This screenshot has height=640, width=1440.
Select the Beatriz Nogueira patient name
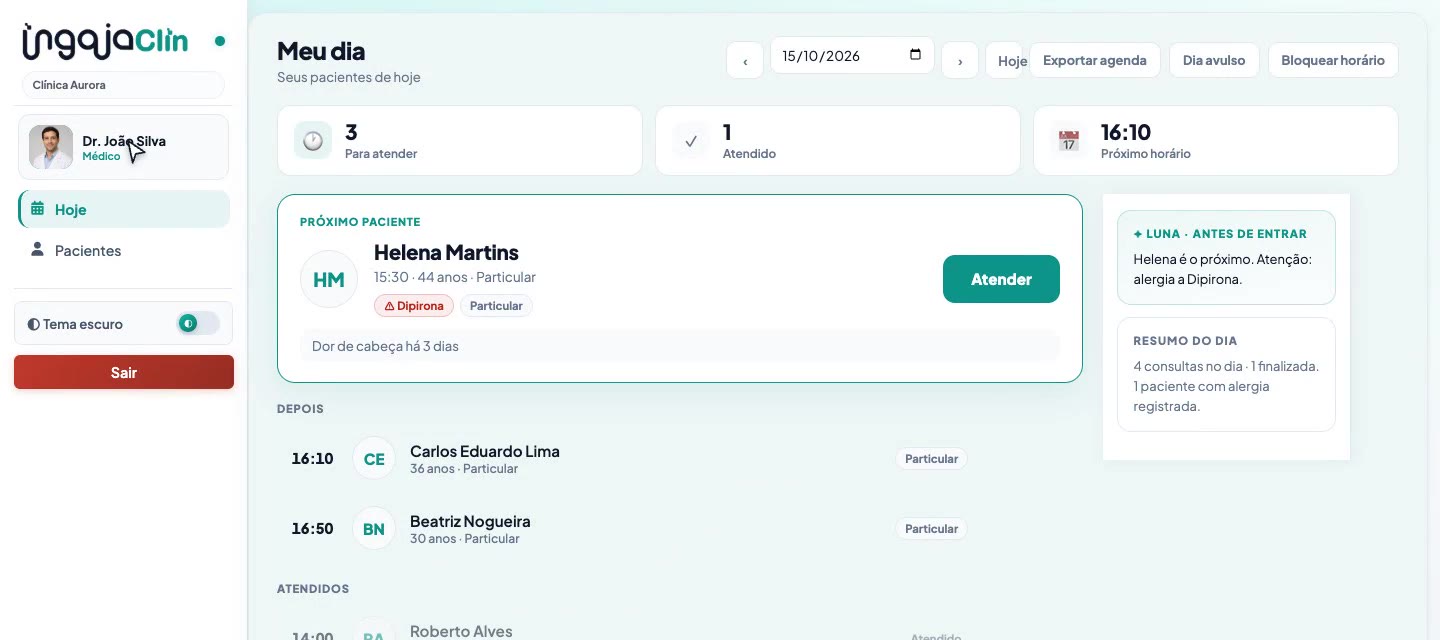[x=470, y=521]
